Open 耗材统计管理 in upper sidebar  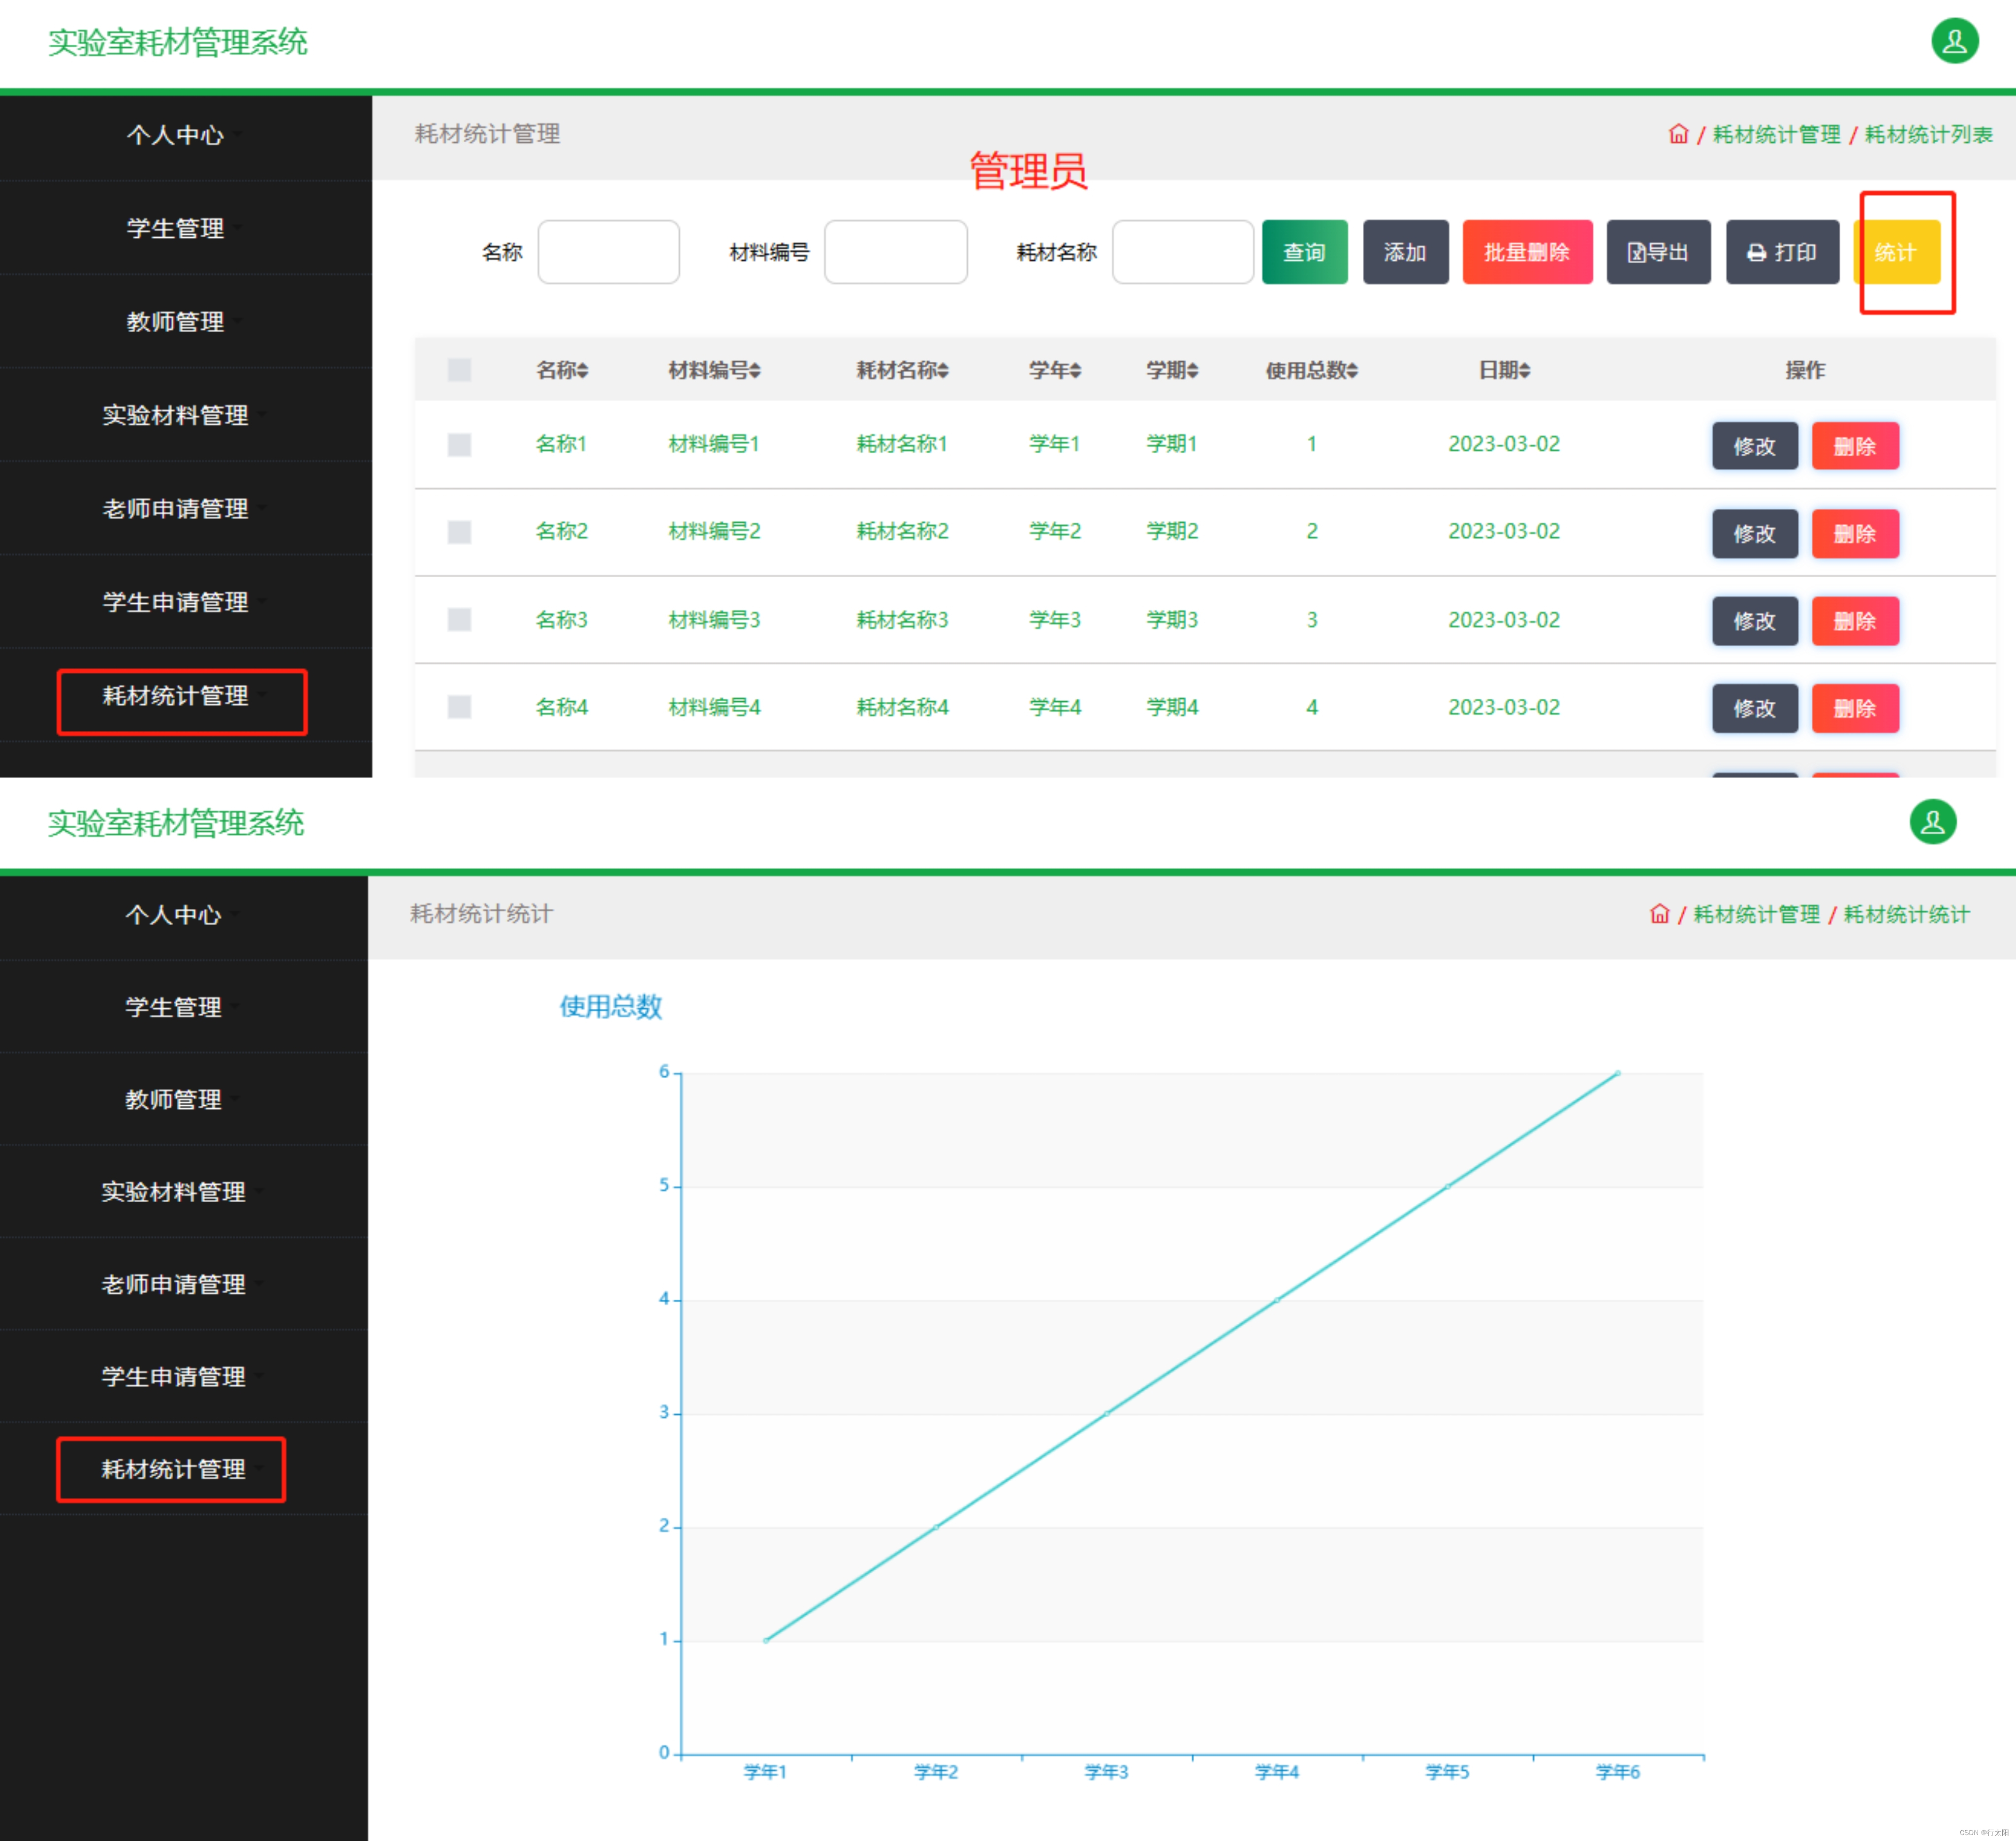pyautogui.click(x=176, y=696)
